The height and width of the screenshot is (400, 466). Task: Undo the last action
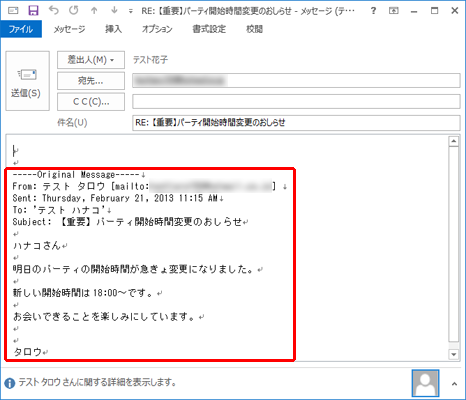(x=53, y=11)
